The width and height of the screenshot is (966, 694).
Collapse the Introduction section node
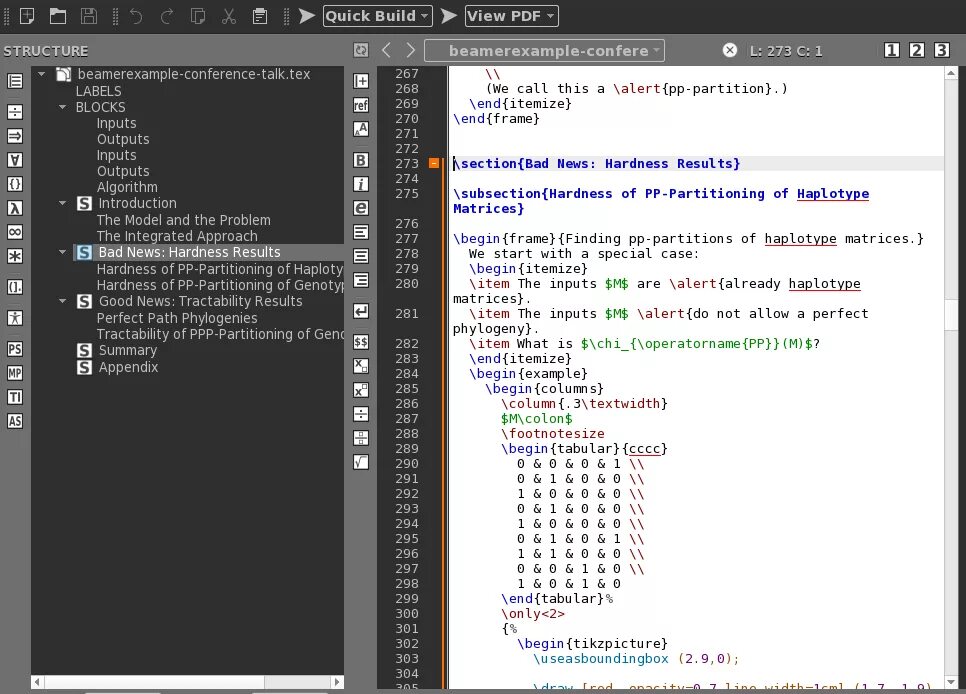62,203
